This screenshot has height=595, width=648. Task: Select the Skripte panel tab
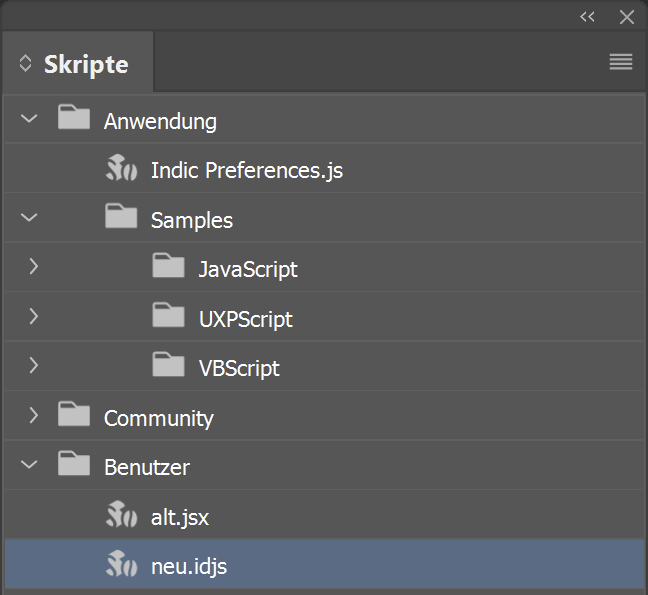pos(78,62)
